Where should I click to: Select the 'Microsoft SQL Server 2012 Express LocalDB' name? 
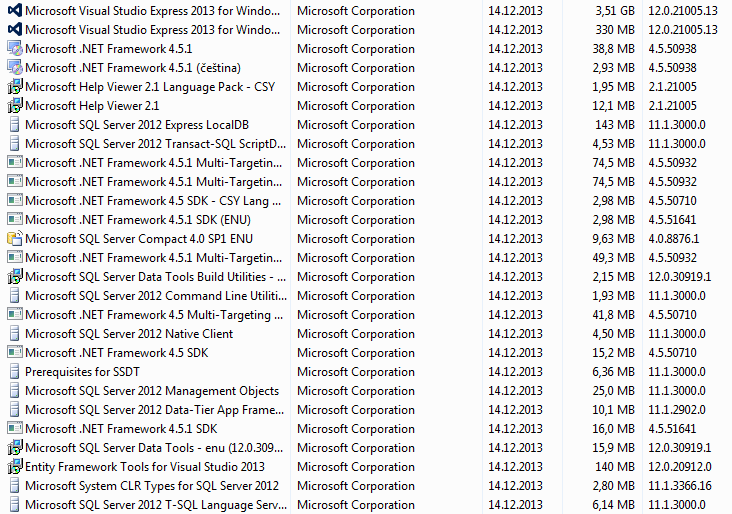[137, 125]
